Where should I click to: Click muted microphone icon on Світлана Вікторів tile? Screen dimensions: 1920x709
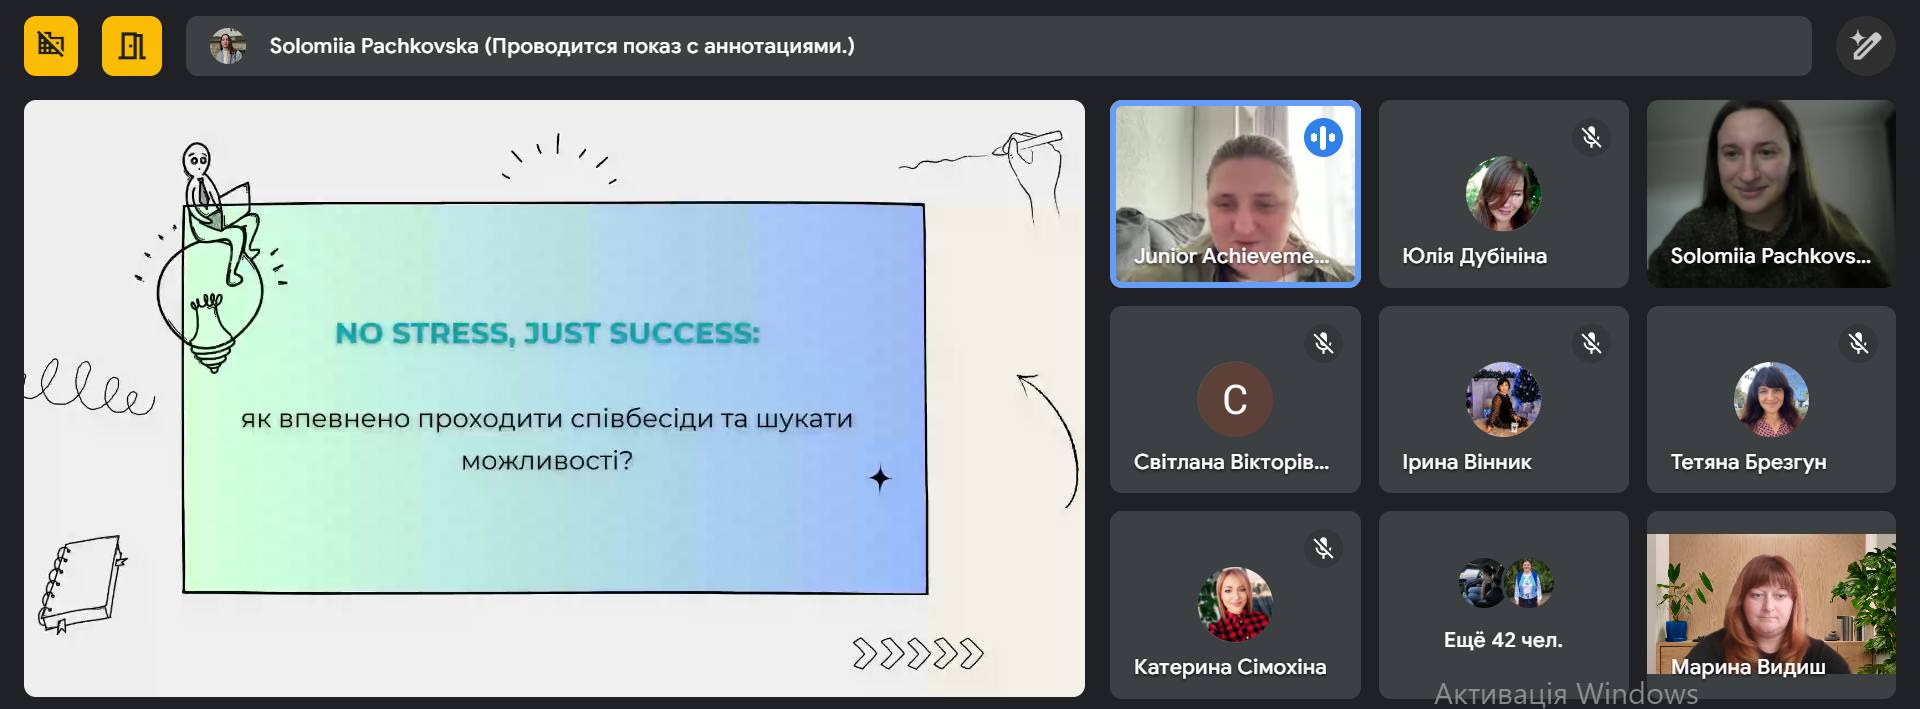click(1323, 344)
